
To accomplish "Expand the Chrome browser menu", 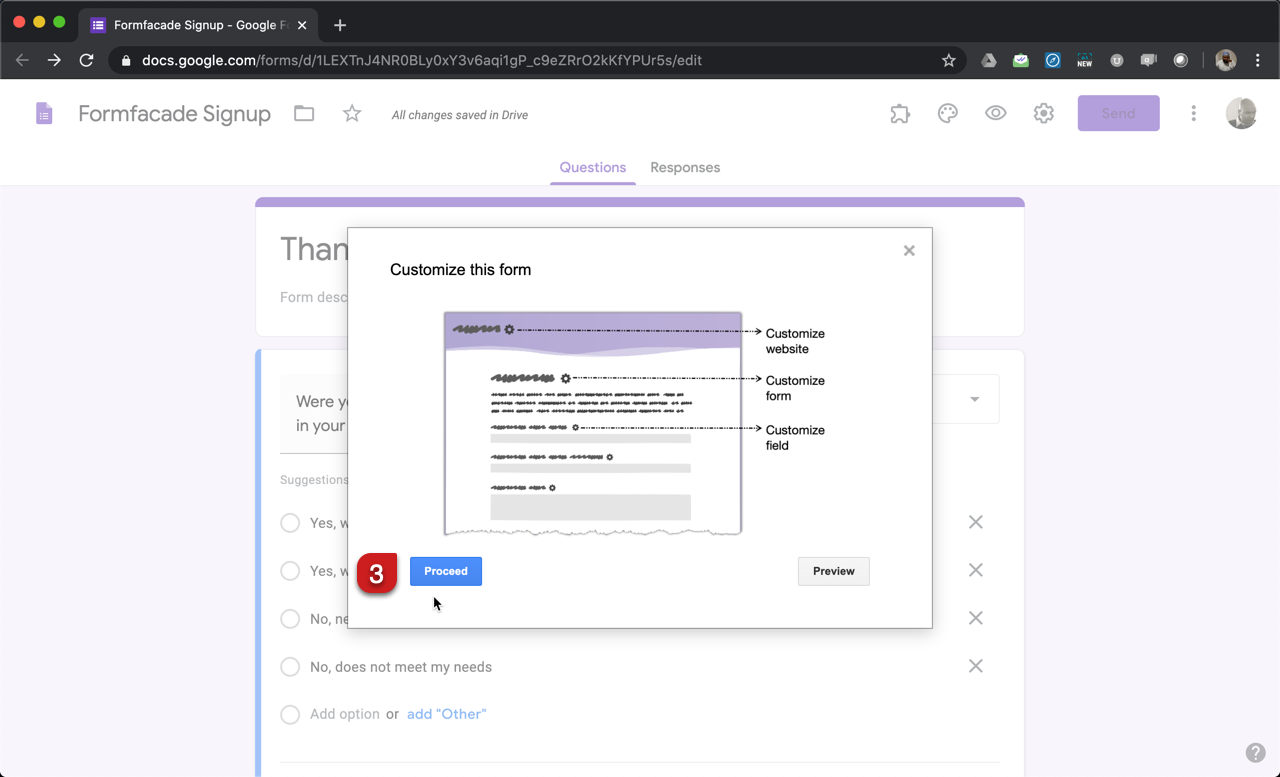I will pyautogui.click(x=1258, y=60).
